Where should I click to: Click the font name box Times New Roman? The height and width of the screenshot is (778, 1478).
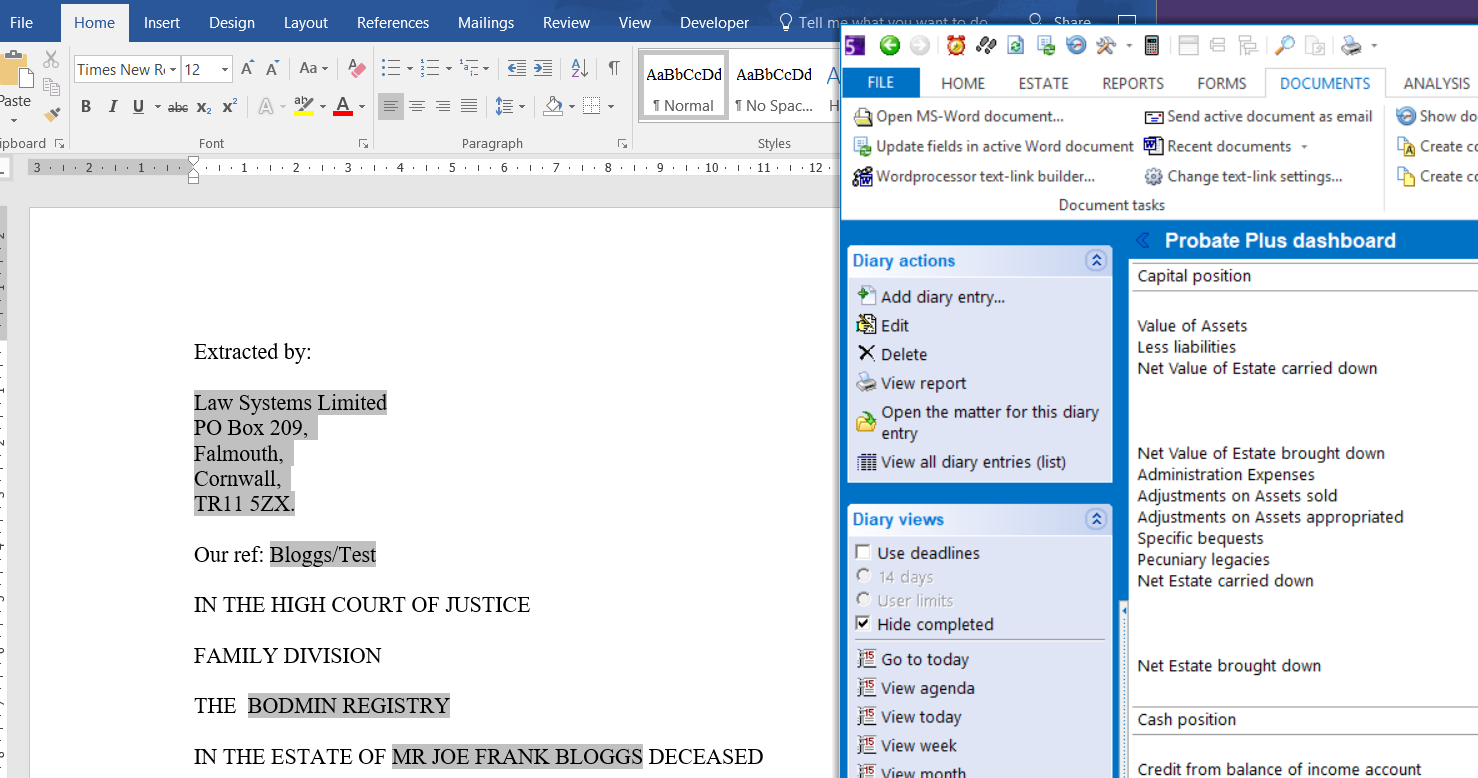click(x=120, y=70)
